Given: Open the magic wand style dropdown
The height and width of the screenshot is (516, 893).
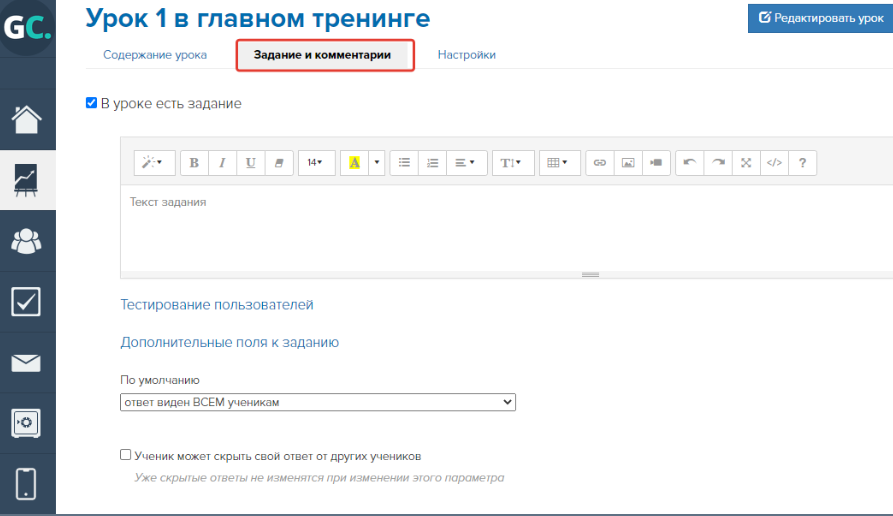Looking at the screenshot, I should (x=154, y=163).
